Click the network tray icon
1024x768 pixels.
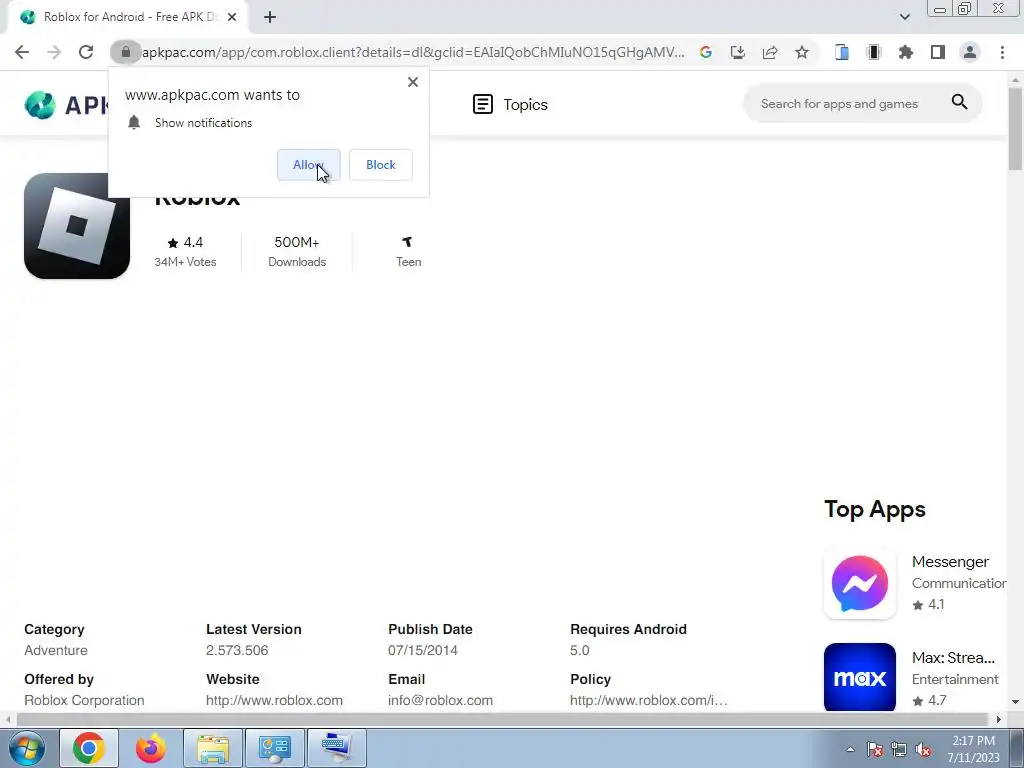coord(899,749)
